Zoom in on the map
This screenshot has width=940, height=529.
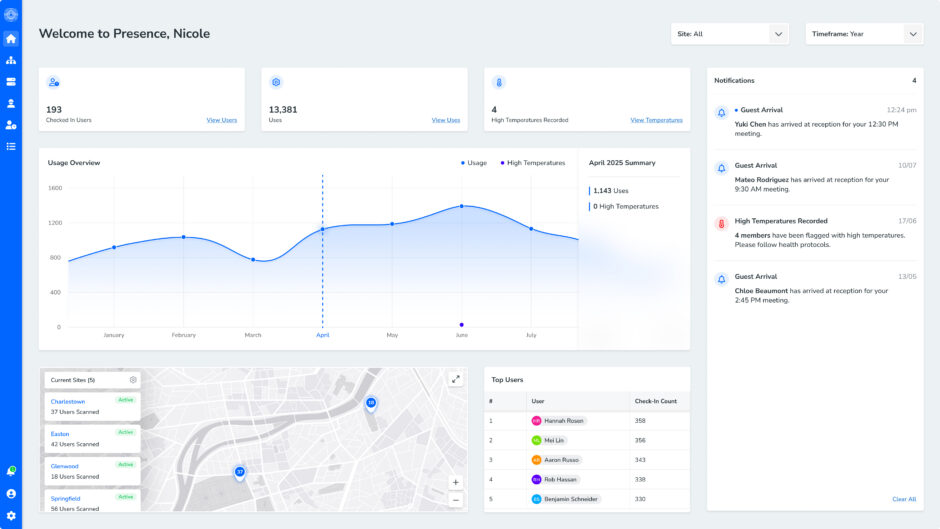click(456, 482)
